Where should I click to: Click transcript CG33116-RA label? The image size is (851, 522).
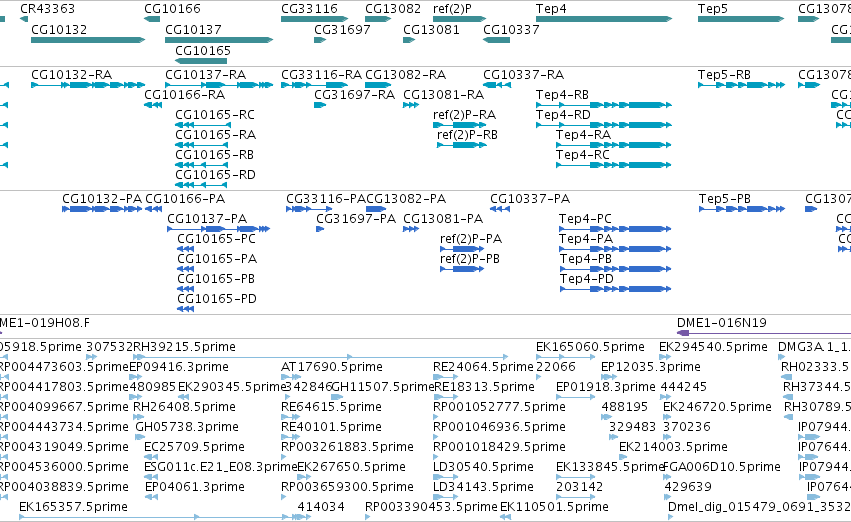321,74
